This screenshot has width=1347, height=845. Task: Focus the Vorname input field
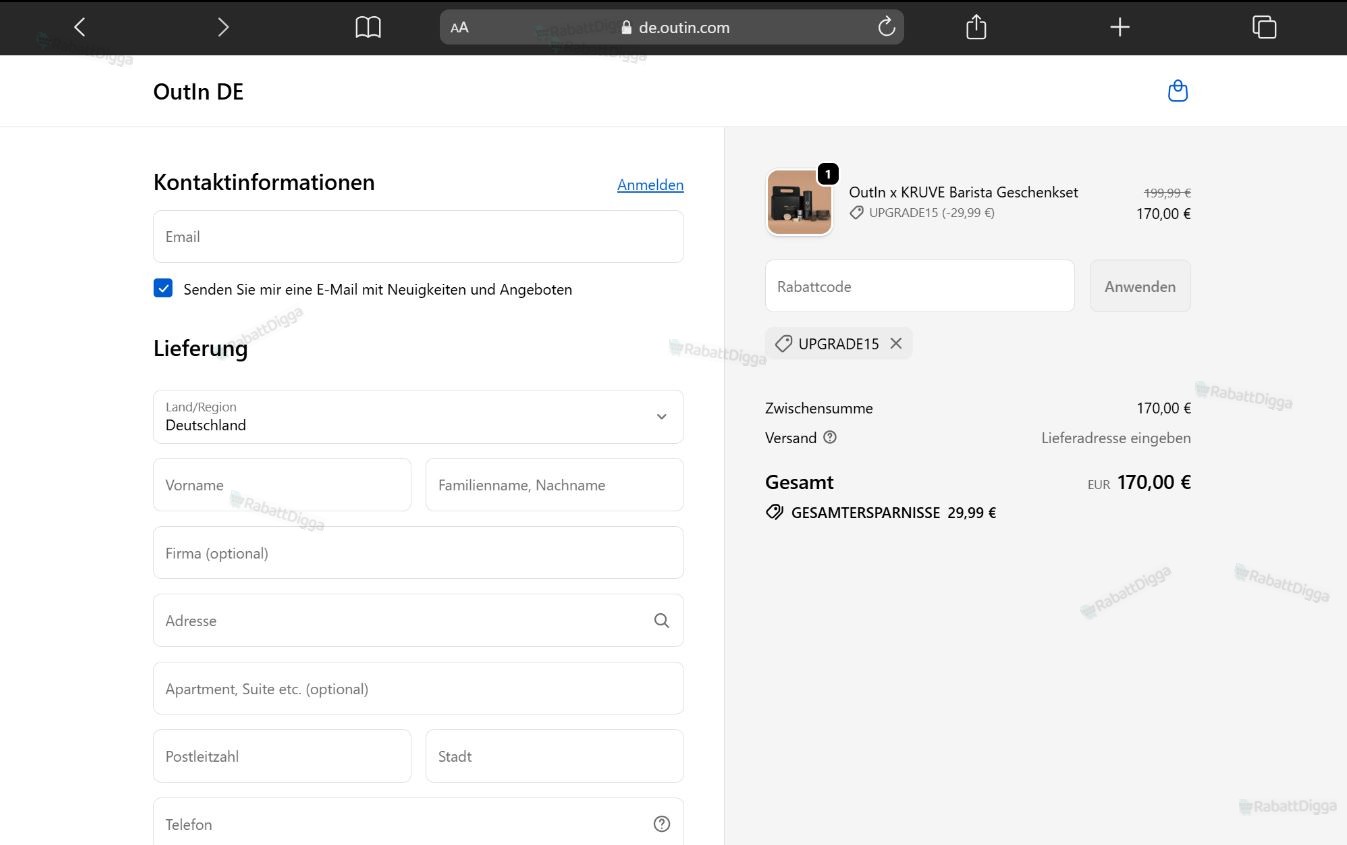tap(282, 485)
